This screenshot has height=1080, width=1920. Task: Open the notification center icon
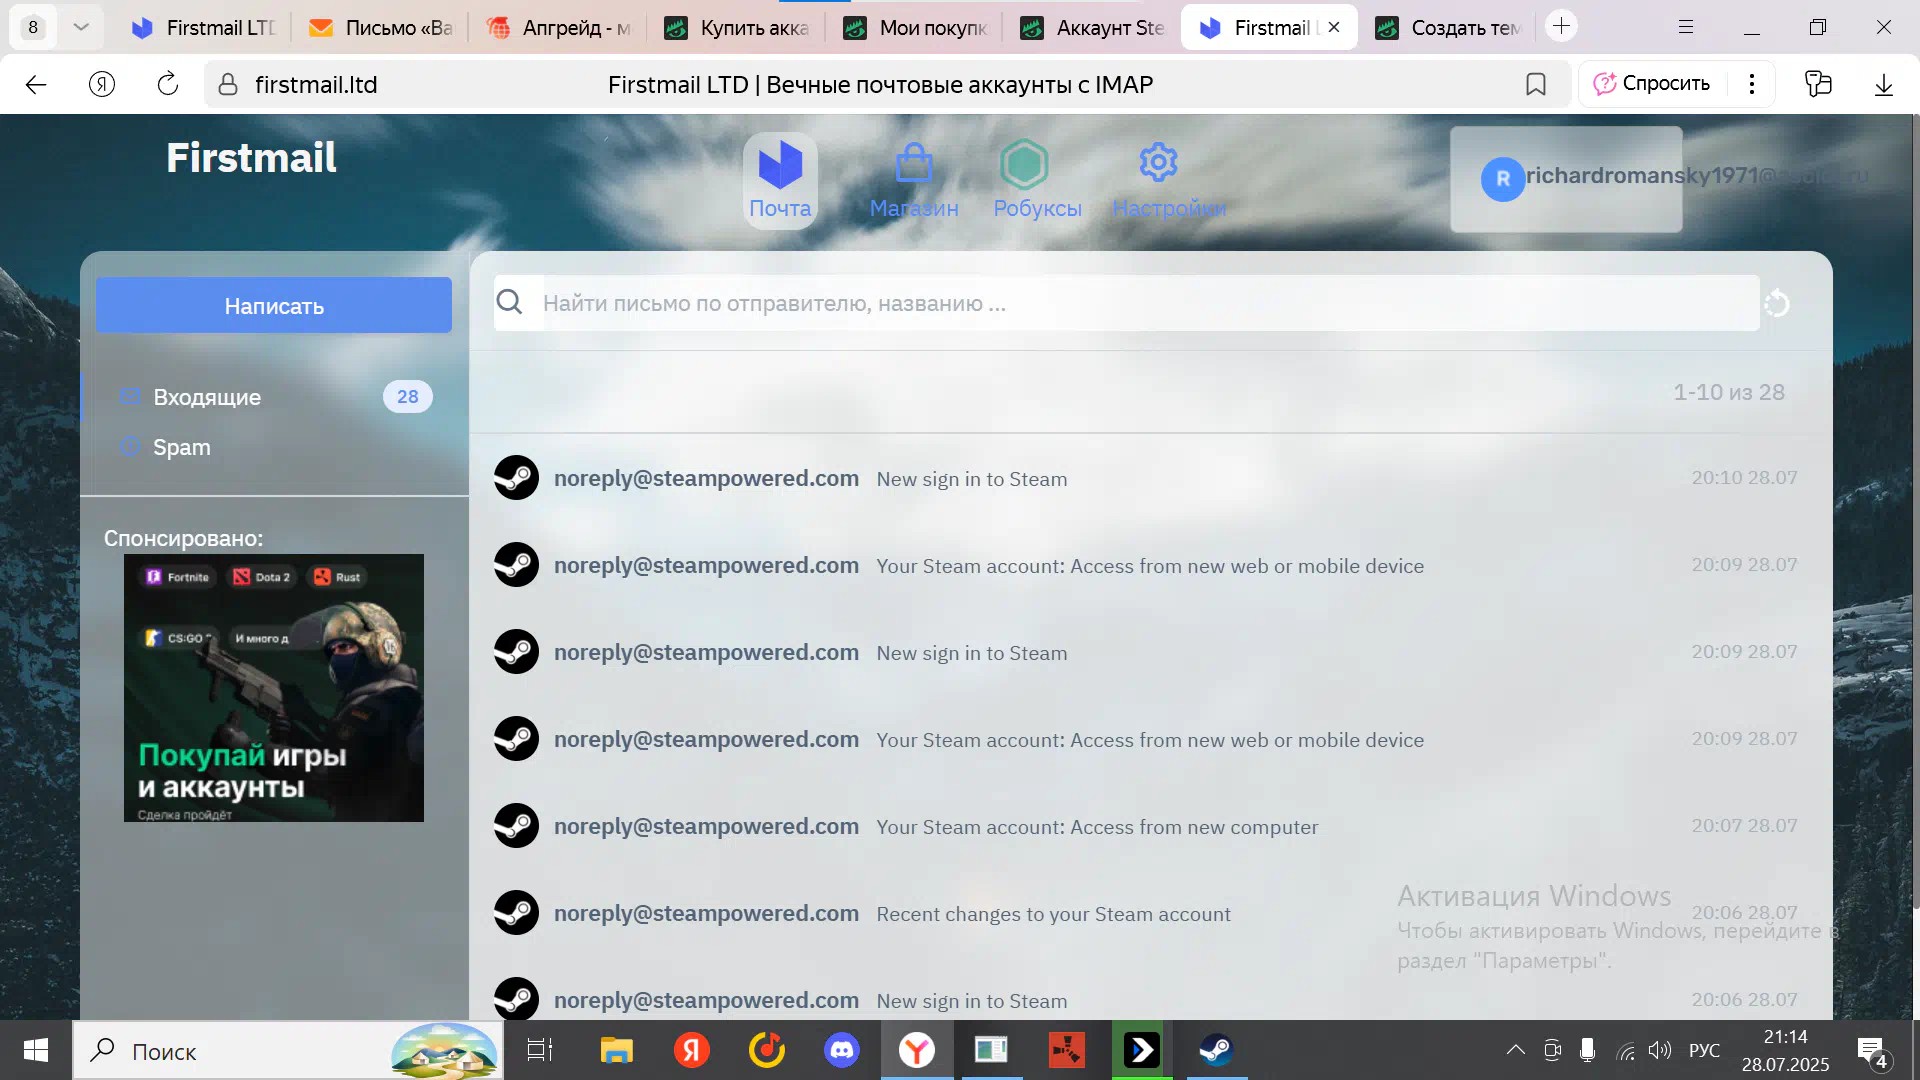tap(1873, 1051)
